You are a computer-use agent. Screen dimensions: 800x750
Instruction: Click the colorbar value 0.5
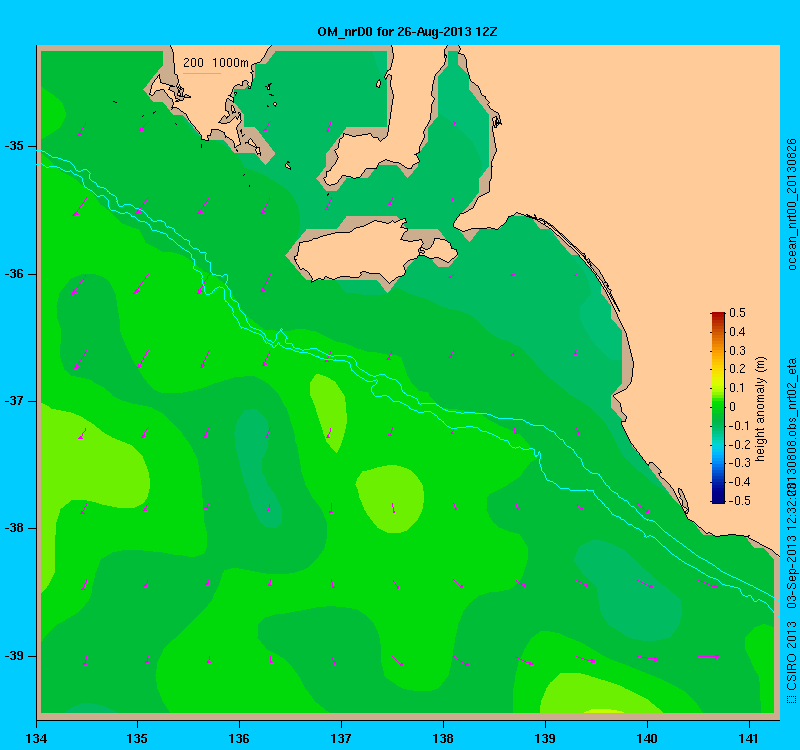[x=737, y=313]
